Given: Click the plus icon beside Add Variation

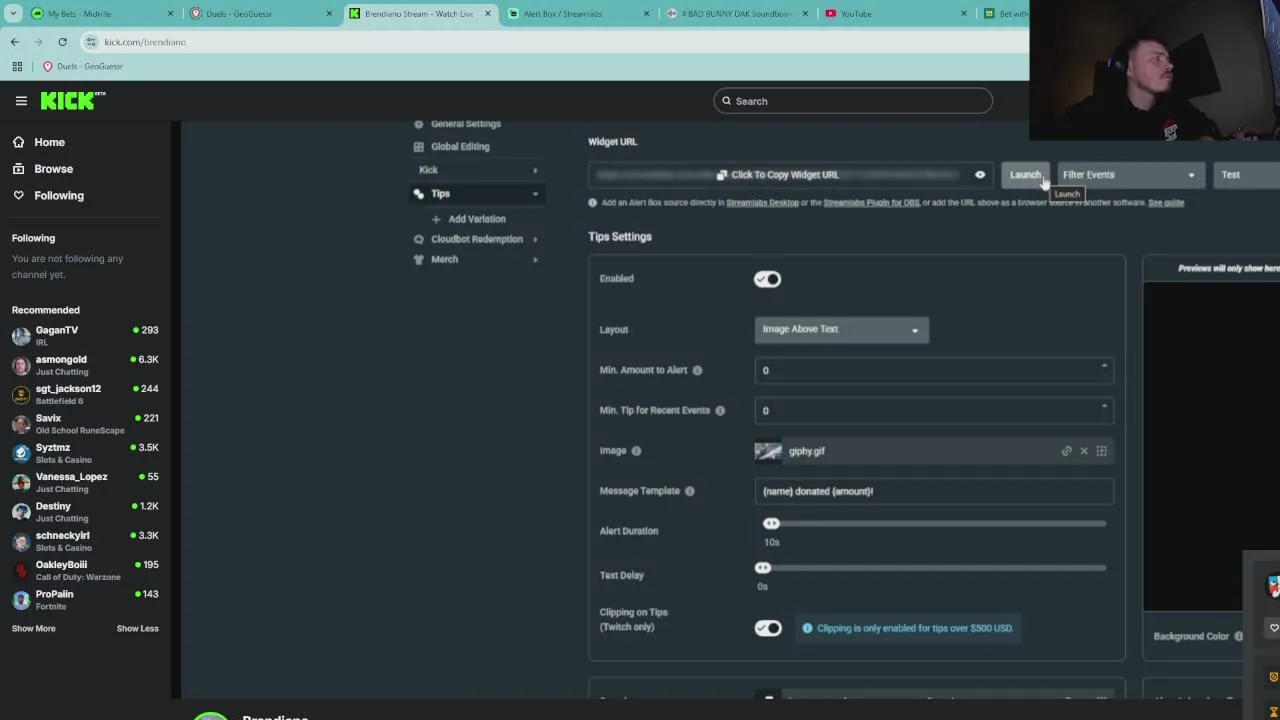Looking at the screenshot, I should (436, 219).
